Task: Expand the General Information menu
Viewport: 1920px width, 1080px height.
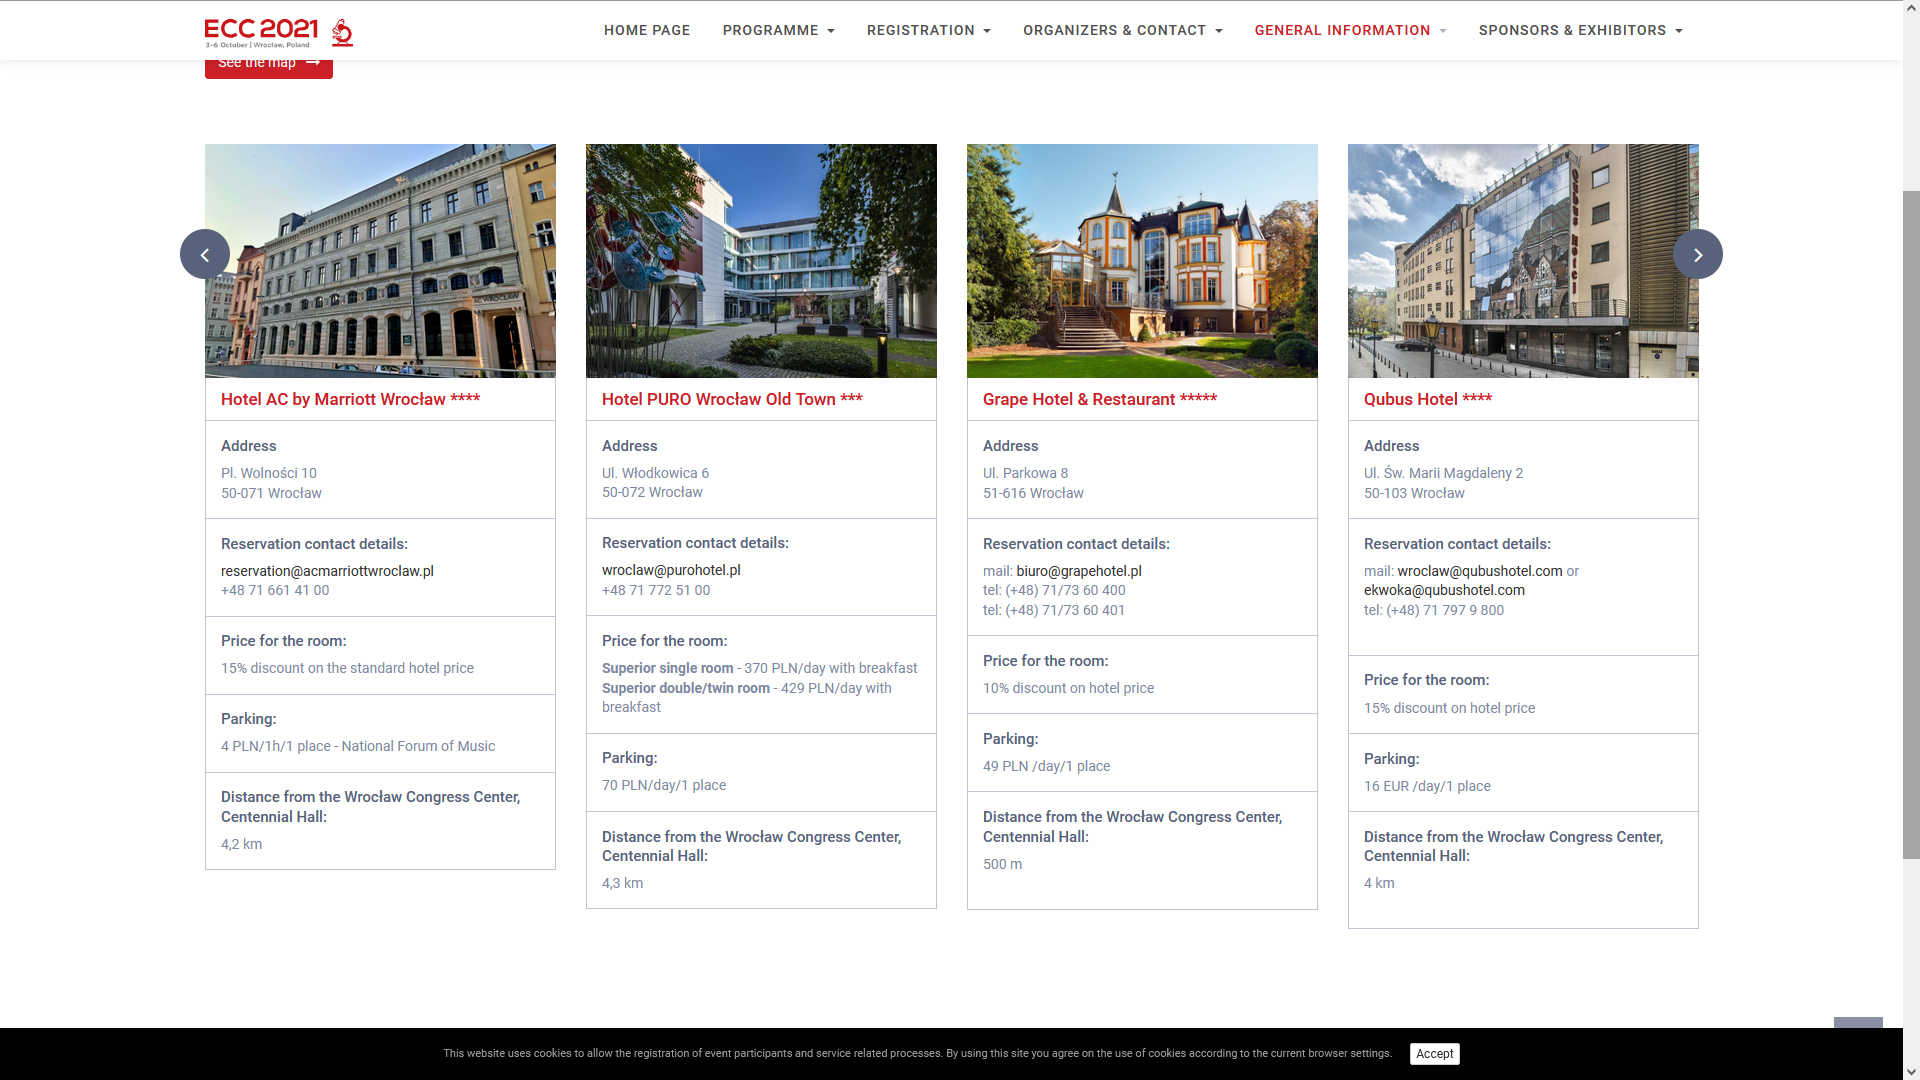Action: (x=1350, y=30)
